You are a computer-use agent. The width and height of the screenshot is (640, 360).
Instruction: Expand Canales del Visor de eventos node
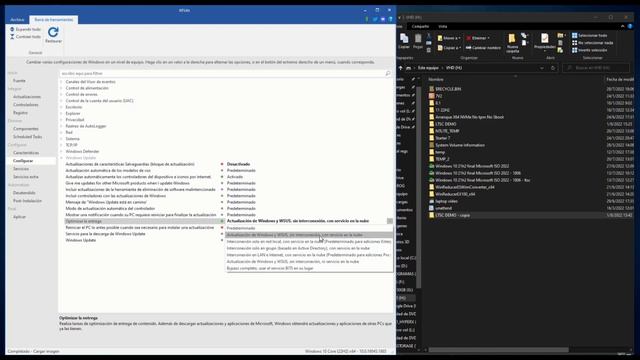[62, 82]
